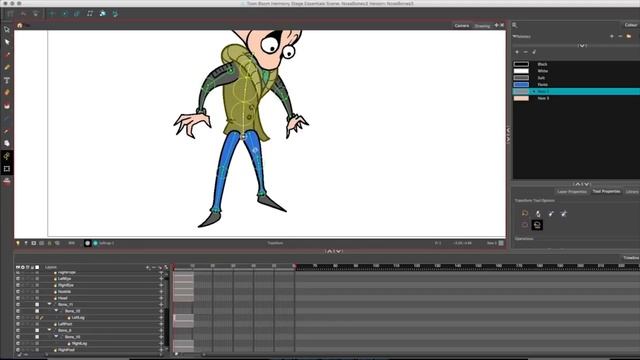Image resolution: width=640 pixels, height=360 pixels.
Task: Collapse the bone layer directly above LeftLeg
Action: click(56, 311)
